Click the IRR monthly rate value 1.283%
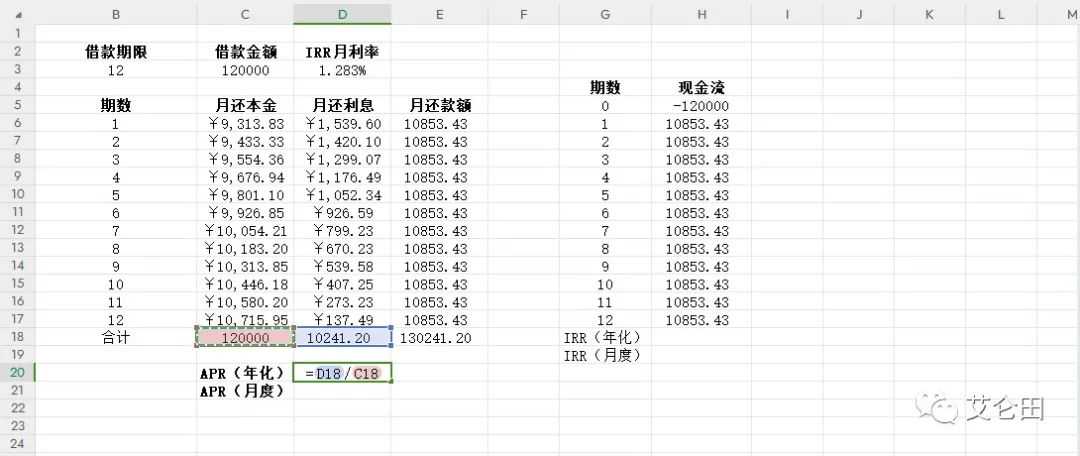 (x=342, y=70)
